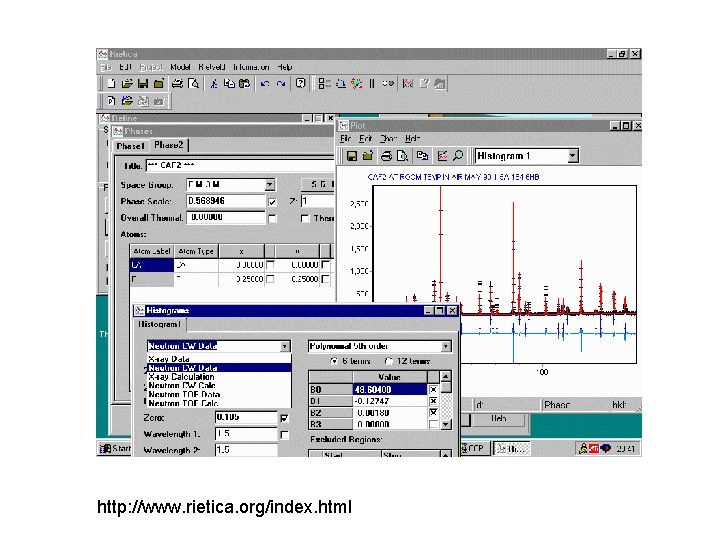Click the new document icon in second toolbar row
This screenshot has width=720, height=540.
[x=111, y=101]
